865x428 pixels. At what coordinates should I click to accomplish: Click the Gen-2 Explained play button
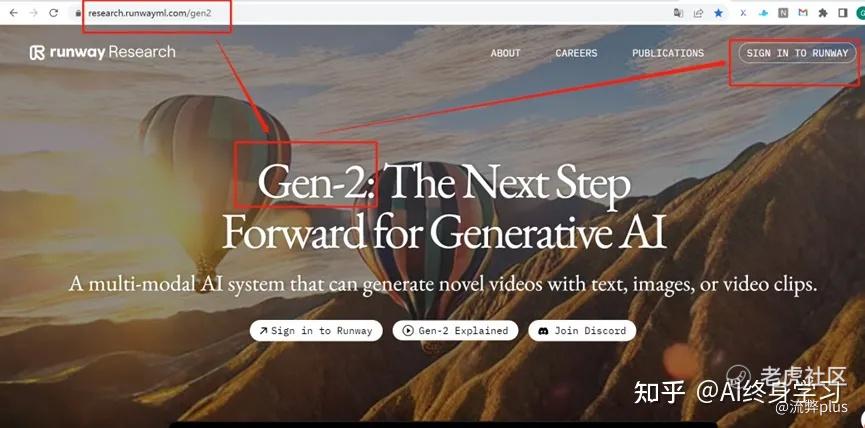click(455, 330)
